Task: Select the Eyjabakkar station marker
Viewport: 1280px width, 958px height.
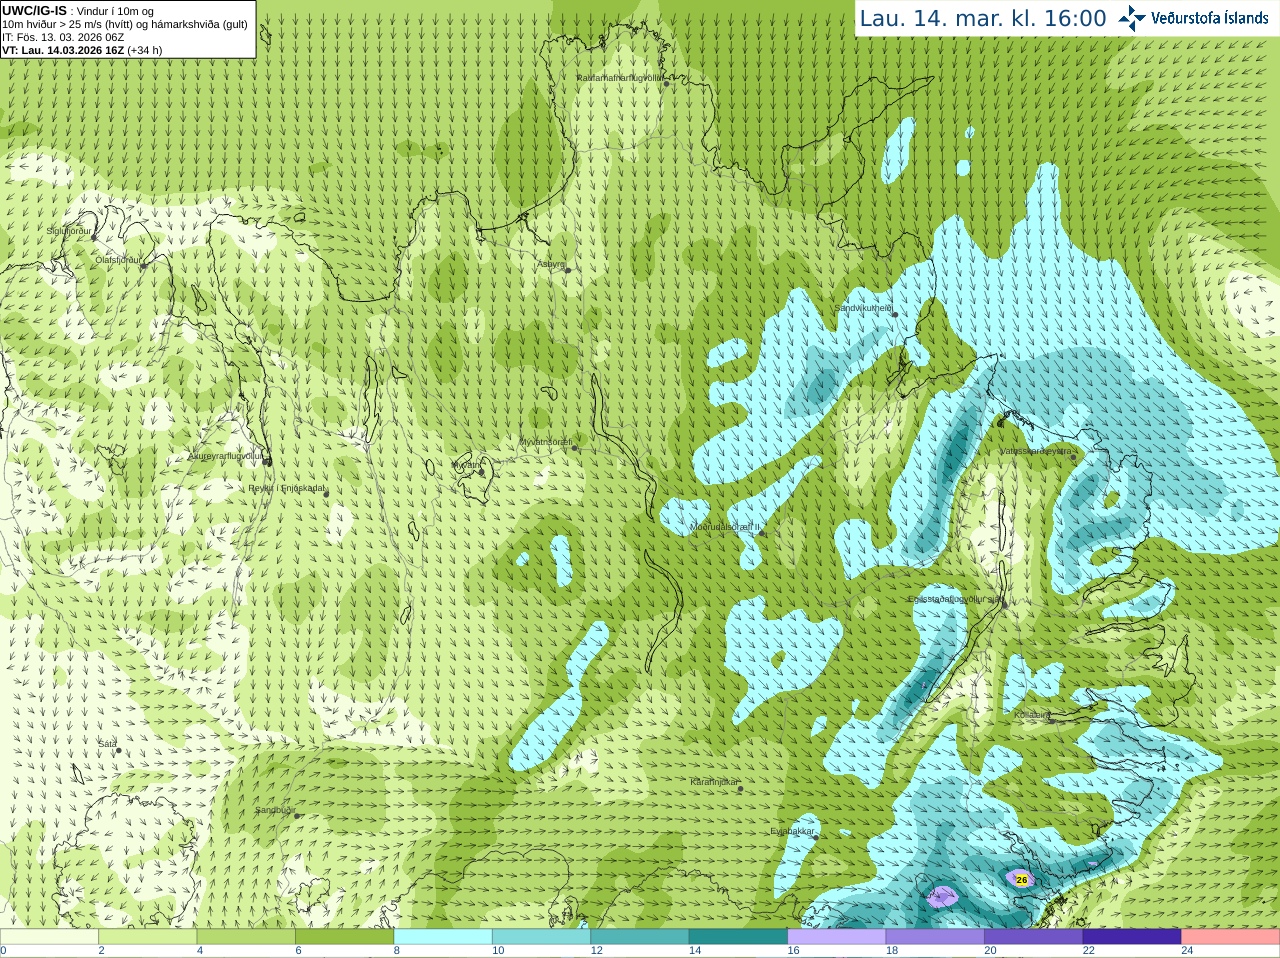Action: point(816,838)
